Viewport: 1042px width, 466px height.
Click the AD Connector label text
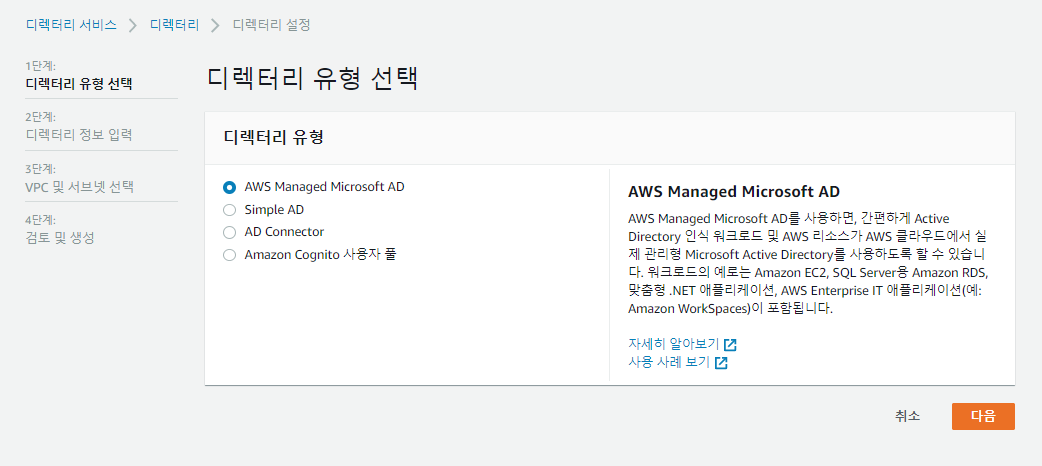coord(284,232)
